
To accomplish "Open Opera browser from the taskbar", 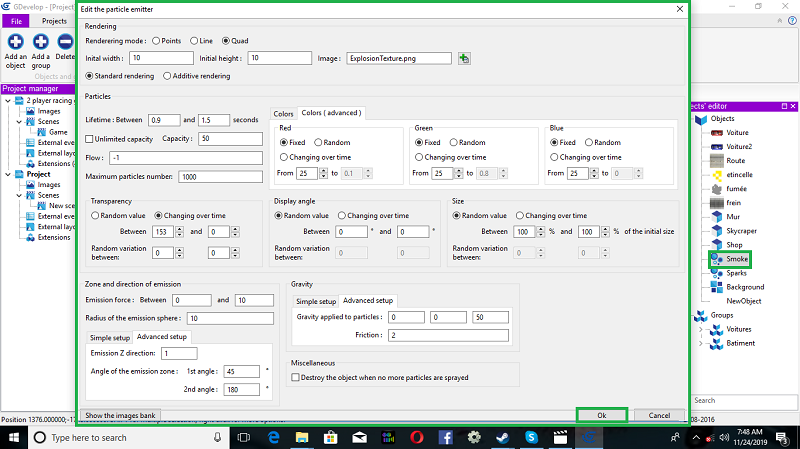I will 417,437.
